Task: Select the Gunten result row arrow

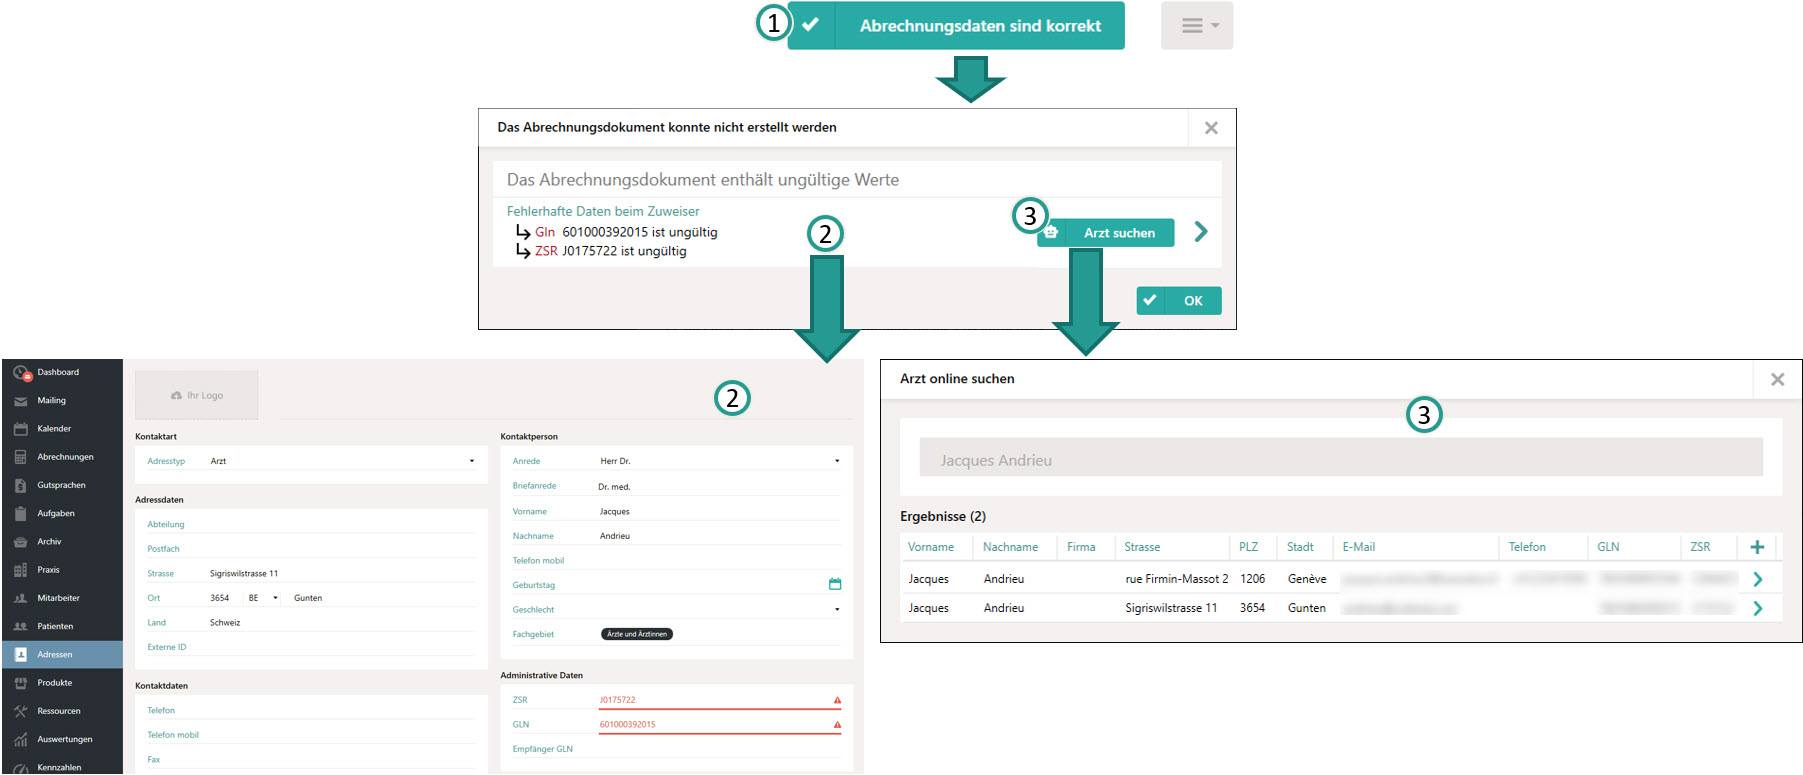Action: click(x=1757, y=608)
